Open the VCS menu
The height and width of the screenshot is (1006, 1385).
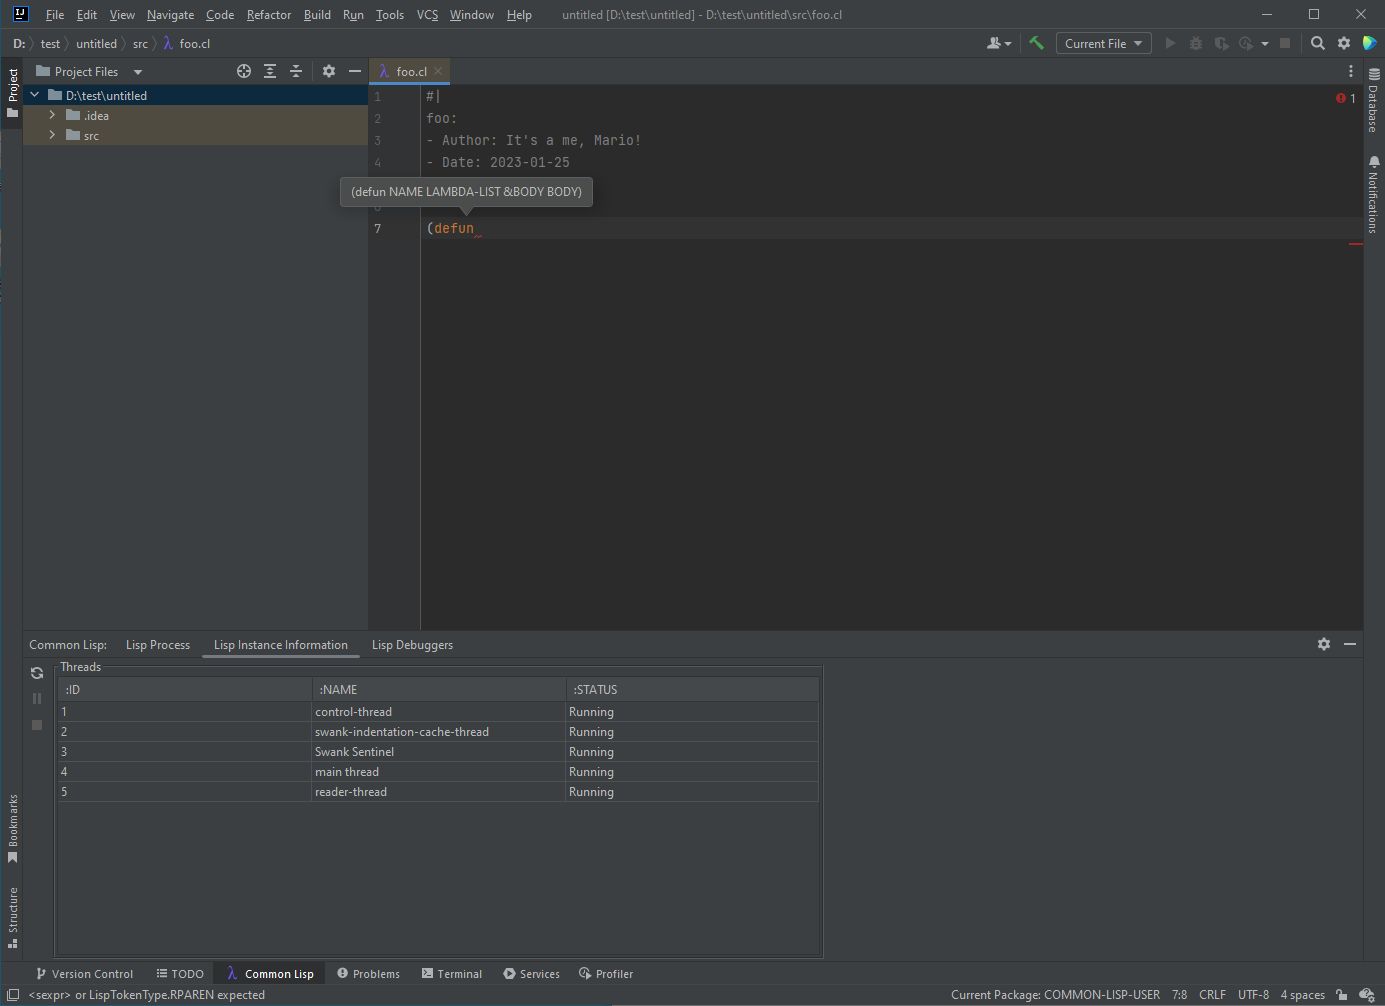tap(427, 15)
